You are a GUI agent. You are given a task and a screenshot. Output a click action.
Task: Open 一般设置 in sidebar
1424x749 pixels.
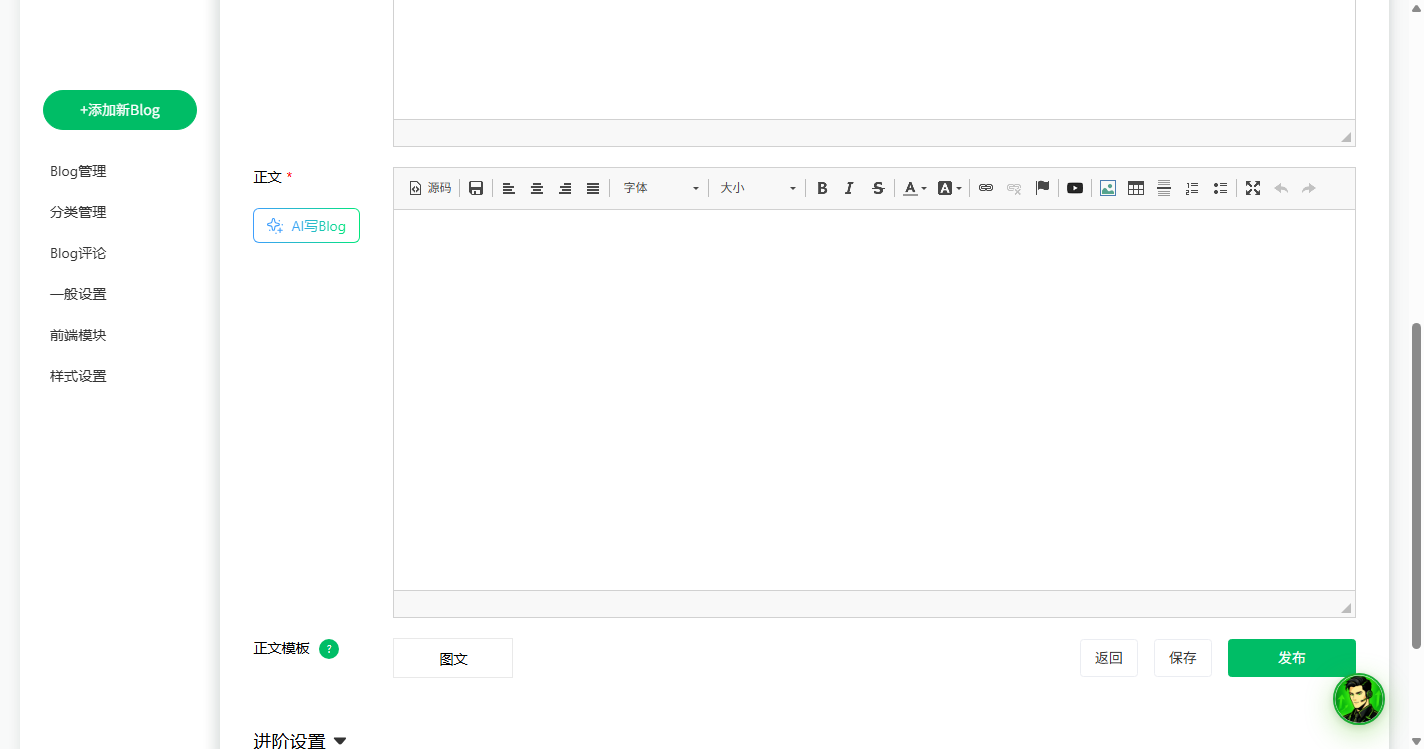point(78,295)
